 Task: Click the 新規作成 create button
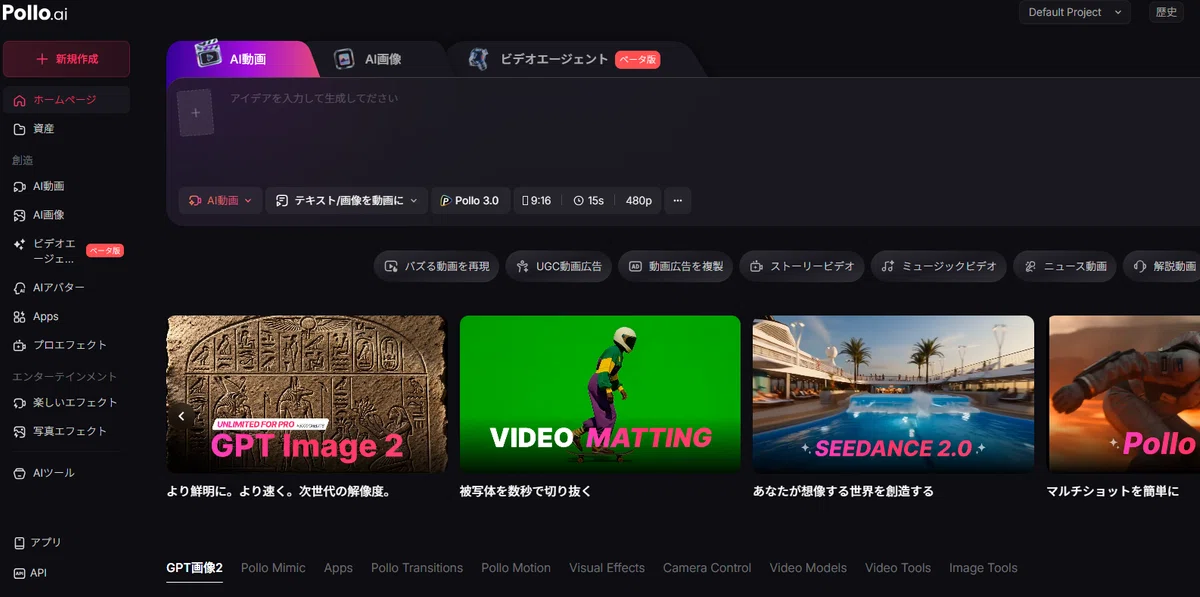coord(66,59)
